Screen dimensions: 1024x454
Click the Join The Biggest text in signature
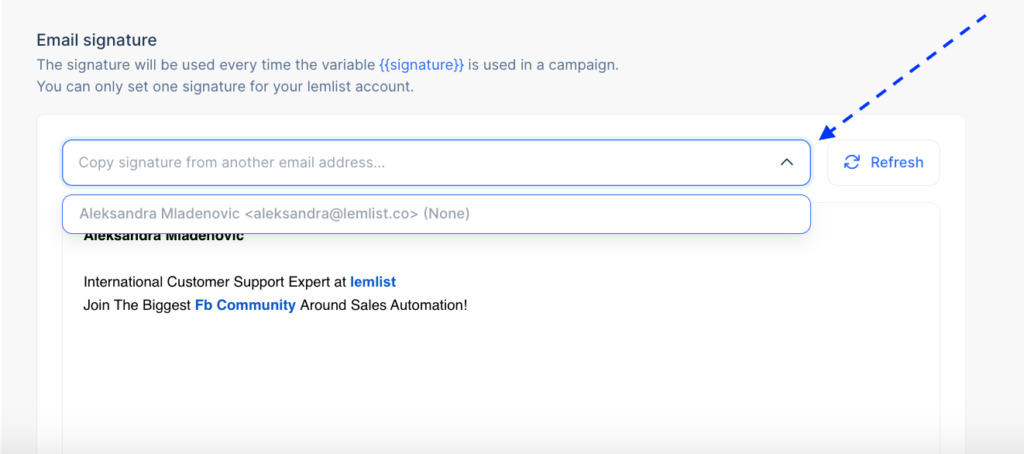[x=137, y=305]
